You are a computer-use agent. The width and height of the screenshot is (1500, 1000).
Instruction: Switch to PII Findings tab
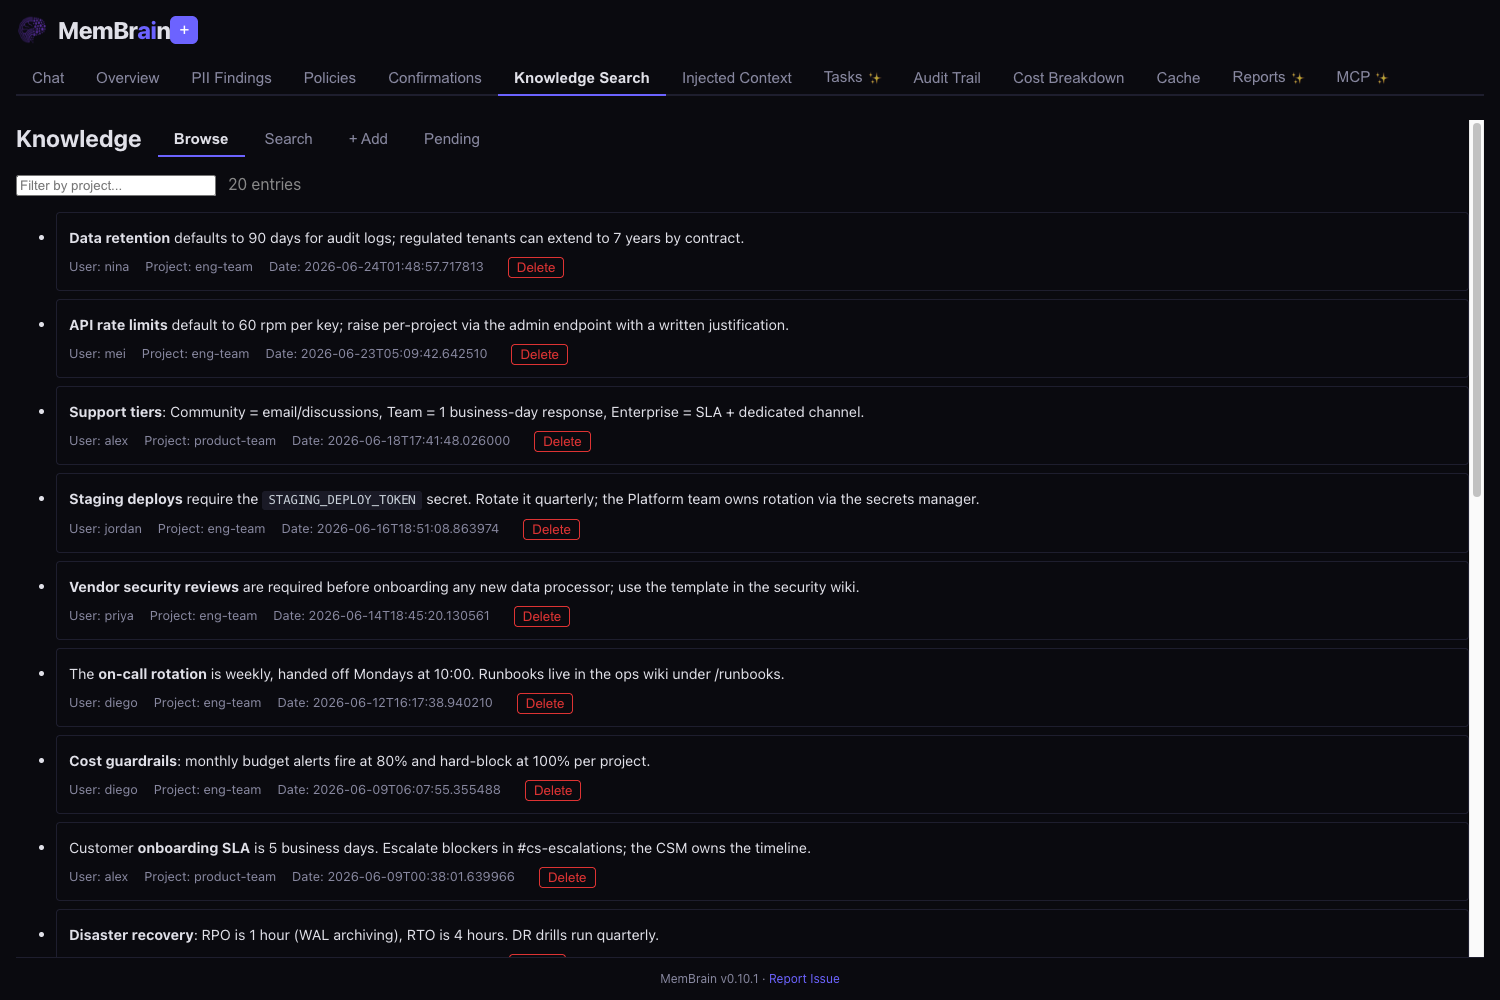click(231, 78)
